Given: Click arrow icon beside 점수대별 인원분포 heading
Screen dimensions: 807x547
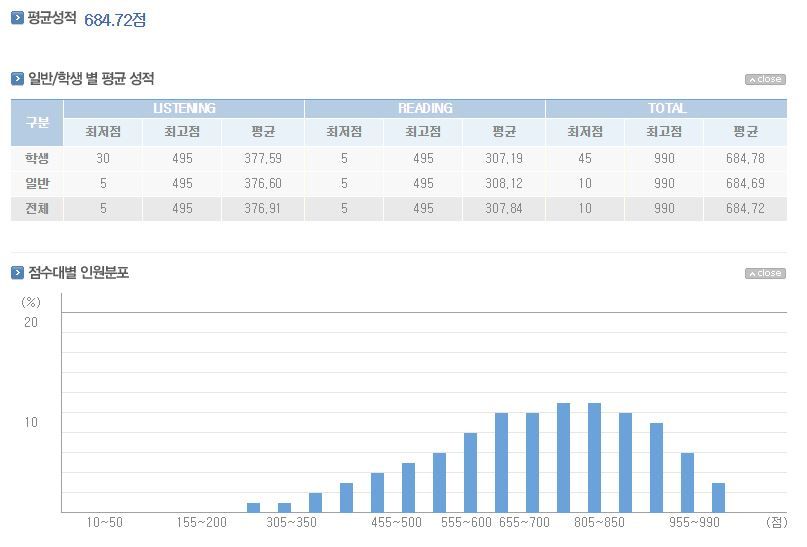Looking at the screenshot, I should [17, 273].
